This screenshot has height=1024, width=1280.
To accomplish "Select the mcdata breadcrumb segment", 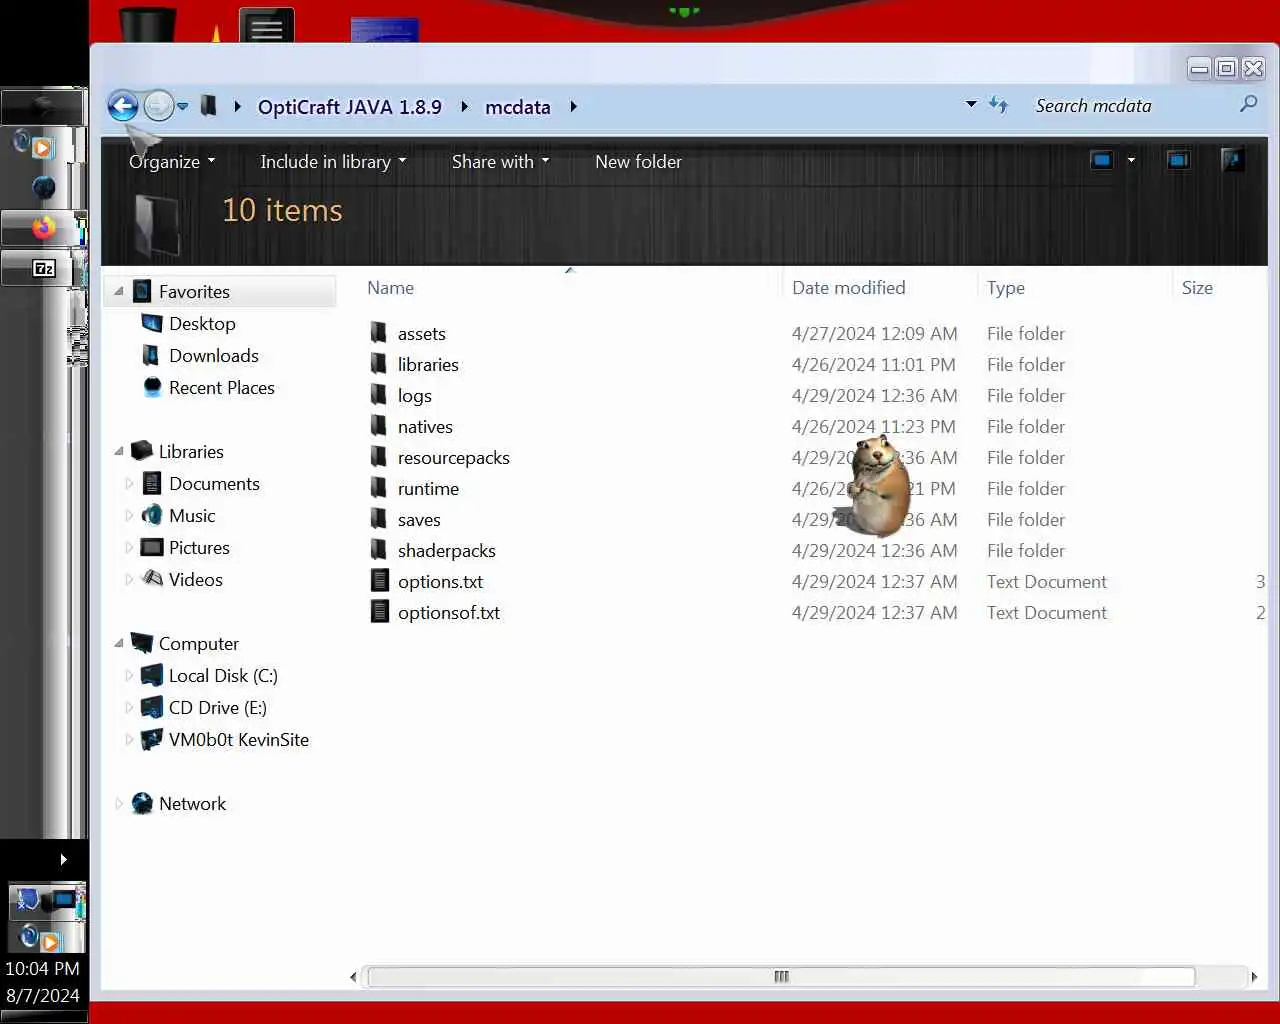I will pyautogui.click(x=517, y=107).
